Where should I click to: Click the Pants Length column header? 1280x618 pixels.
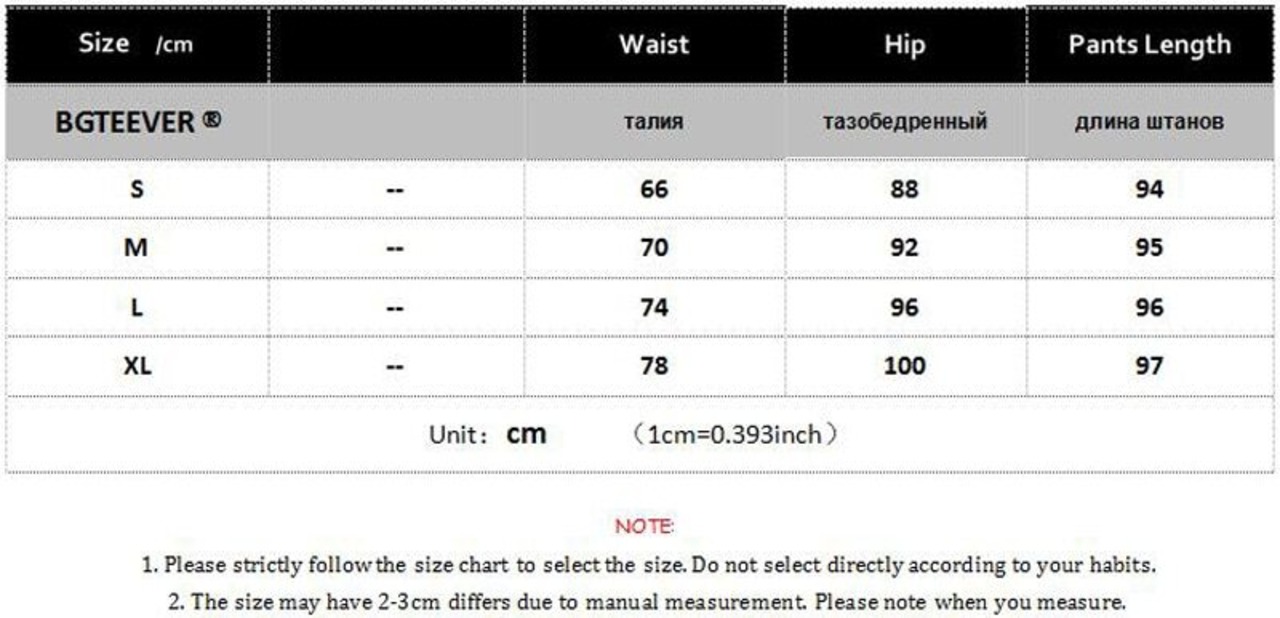(x=1149, y=44)
